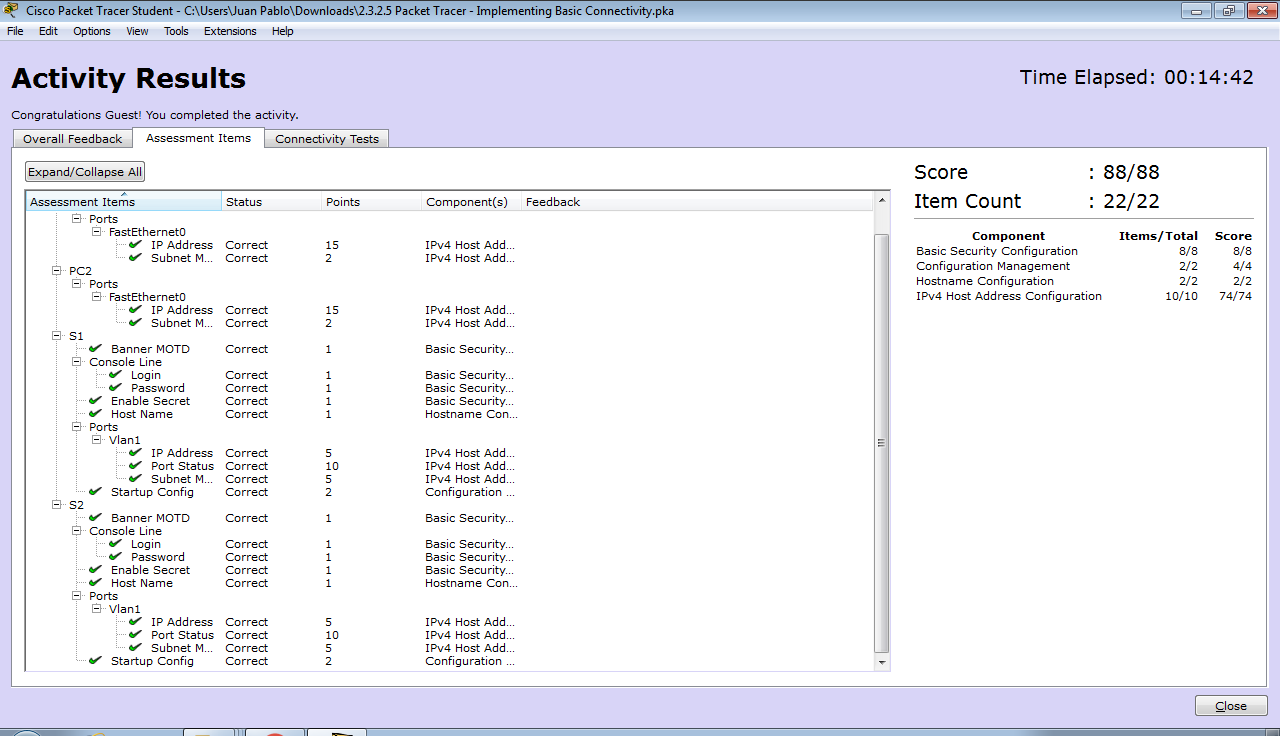Image resolution: width=1280 pixels, height=736 pixels.
Task: Collapse the PC2 tree node
Action: coord(56,270)
